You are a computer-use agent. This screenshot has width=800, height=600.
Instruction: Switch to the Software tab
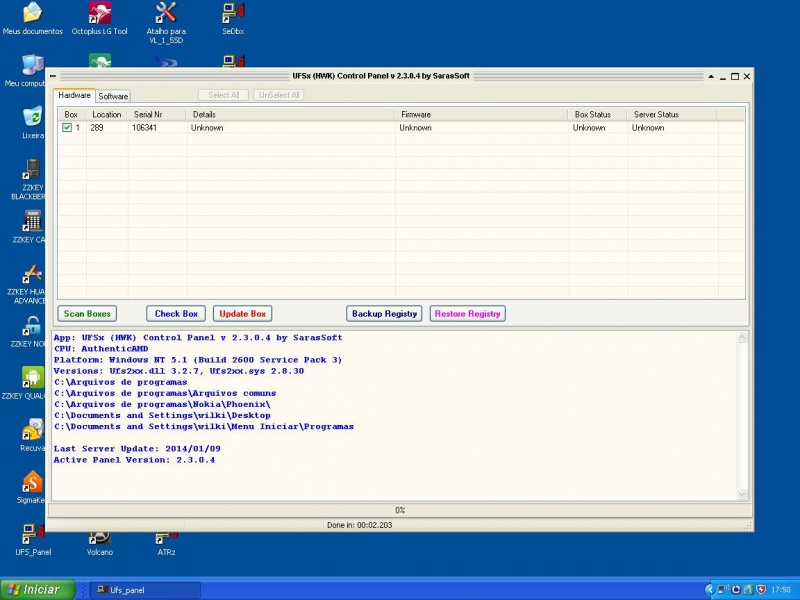coord(113,96)
